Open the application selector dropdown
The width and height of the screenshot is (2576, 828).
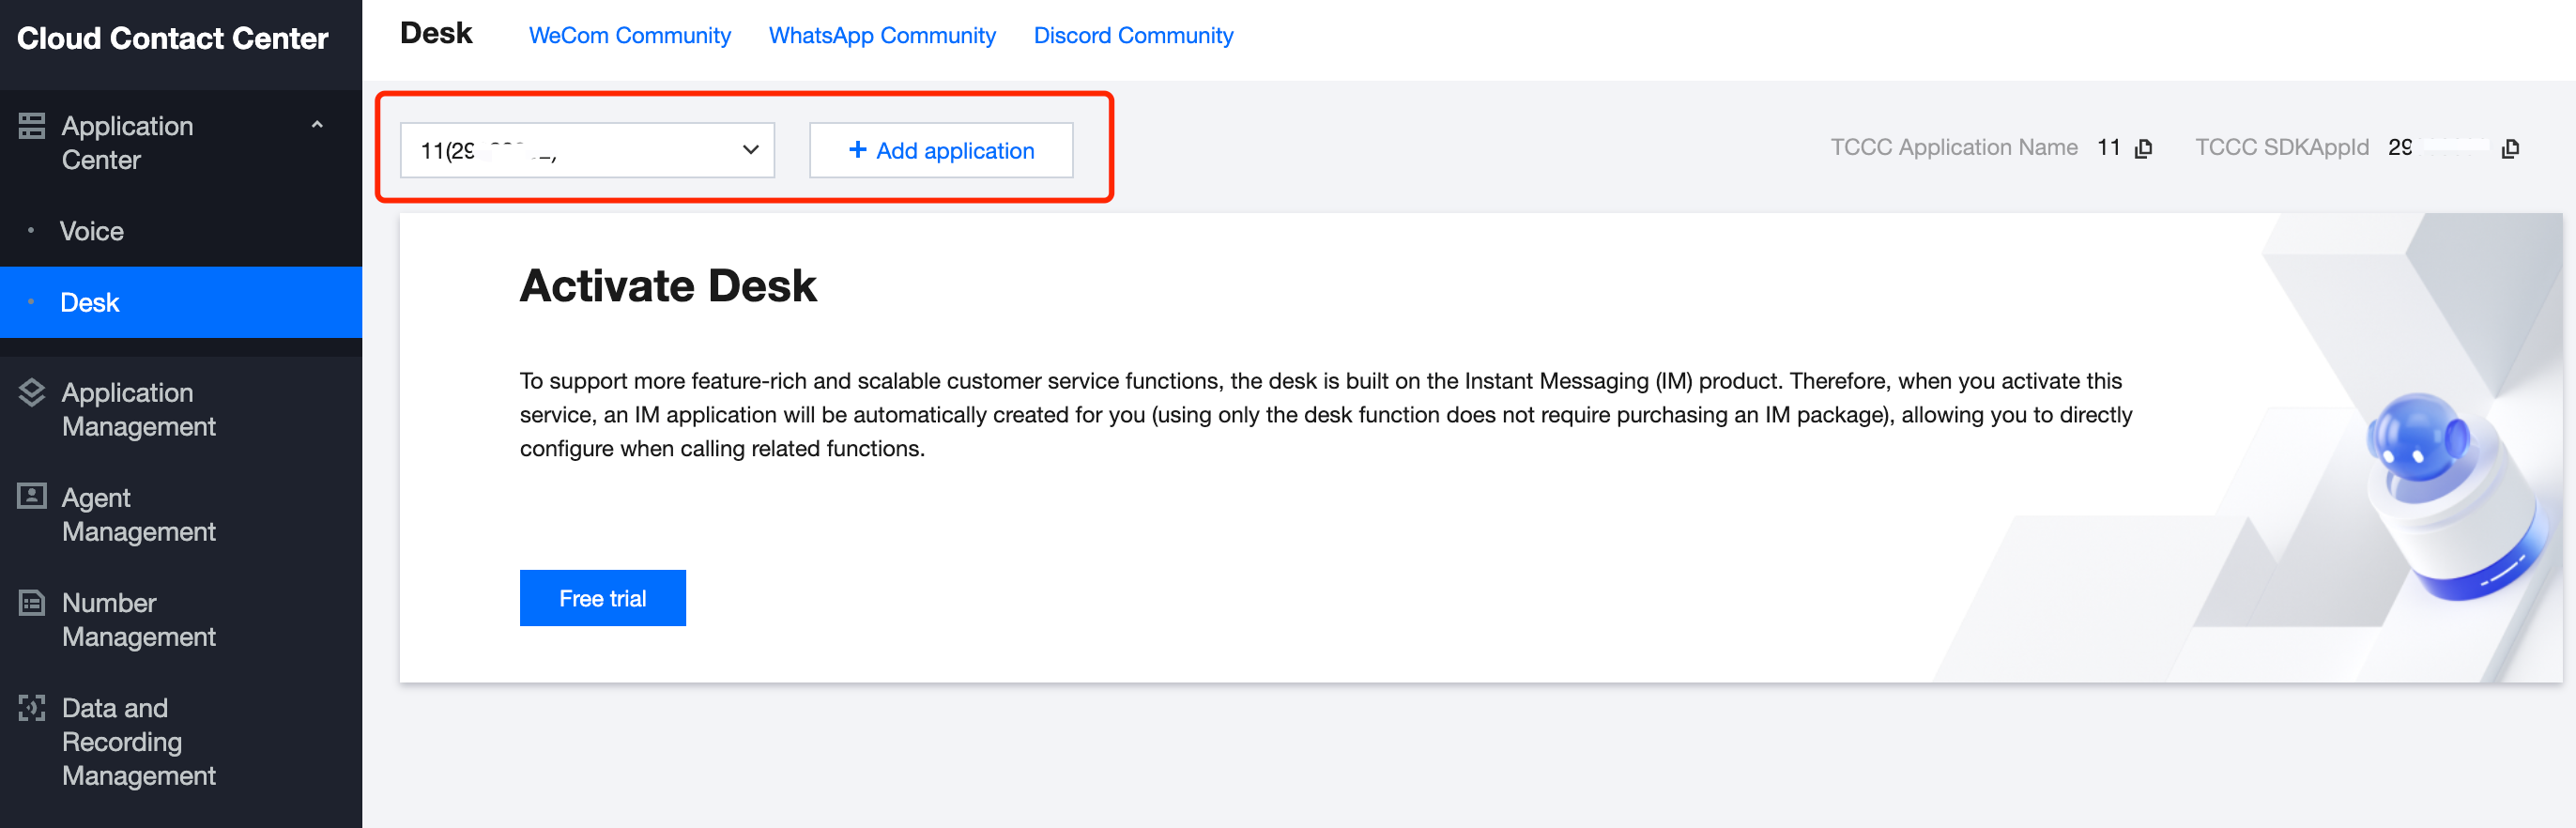click(586, 151)
